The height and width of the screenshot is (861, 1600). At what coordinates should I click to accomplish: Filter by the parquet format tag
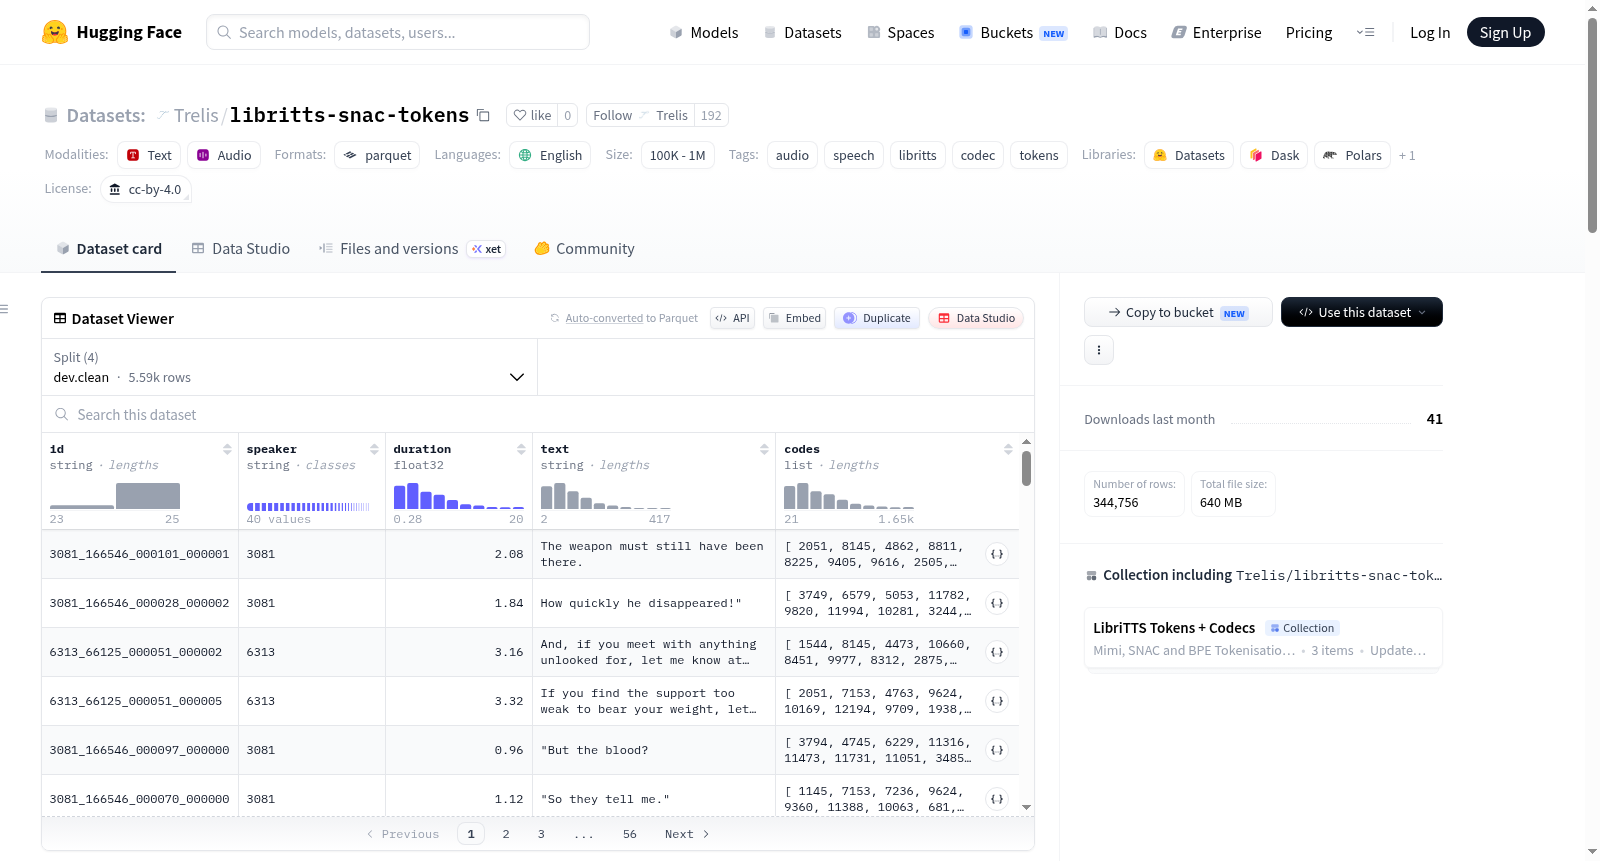pos(377,155)
